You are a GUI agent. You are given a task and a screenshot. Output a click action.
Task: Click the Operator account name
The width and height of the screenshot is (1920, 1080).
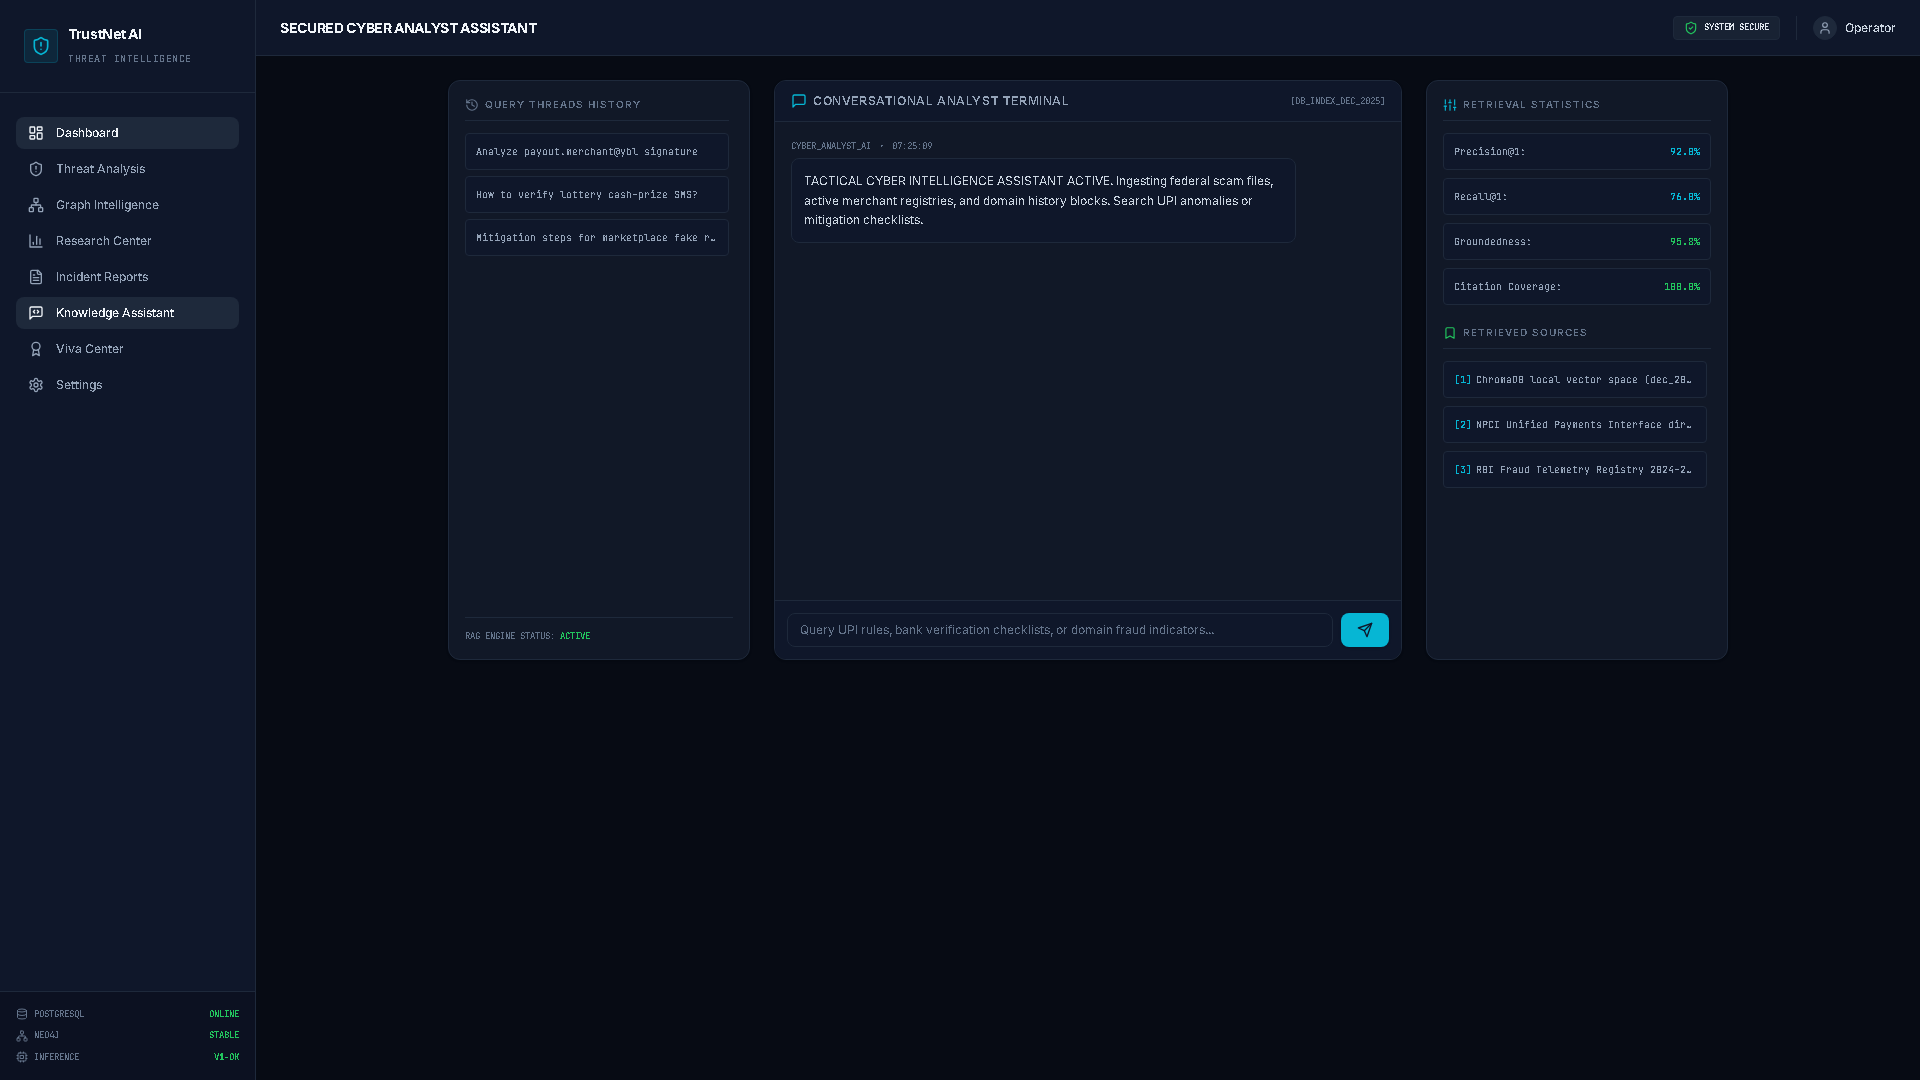(x=1870, y=28)
